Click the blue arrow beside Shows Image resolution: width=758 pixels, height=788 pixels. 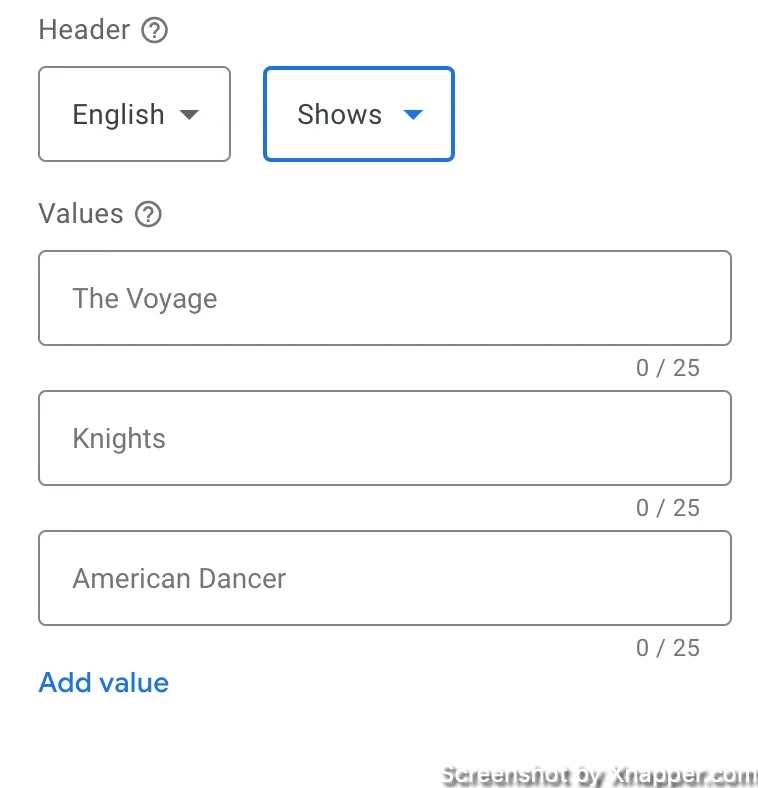click(x=413, y=115)
